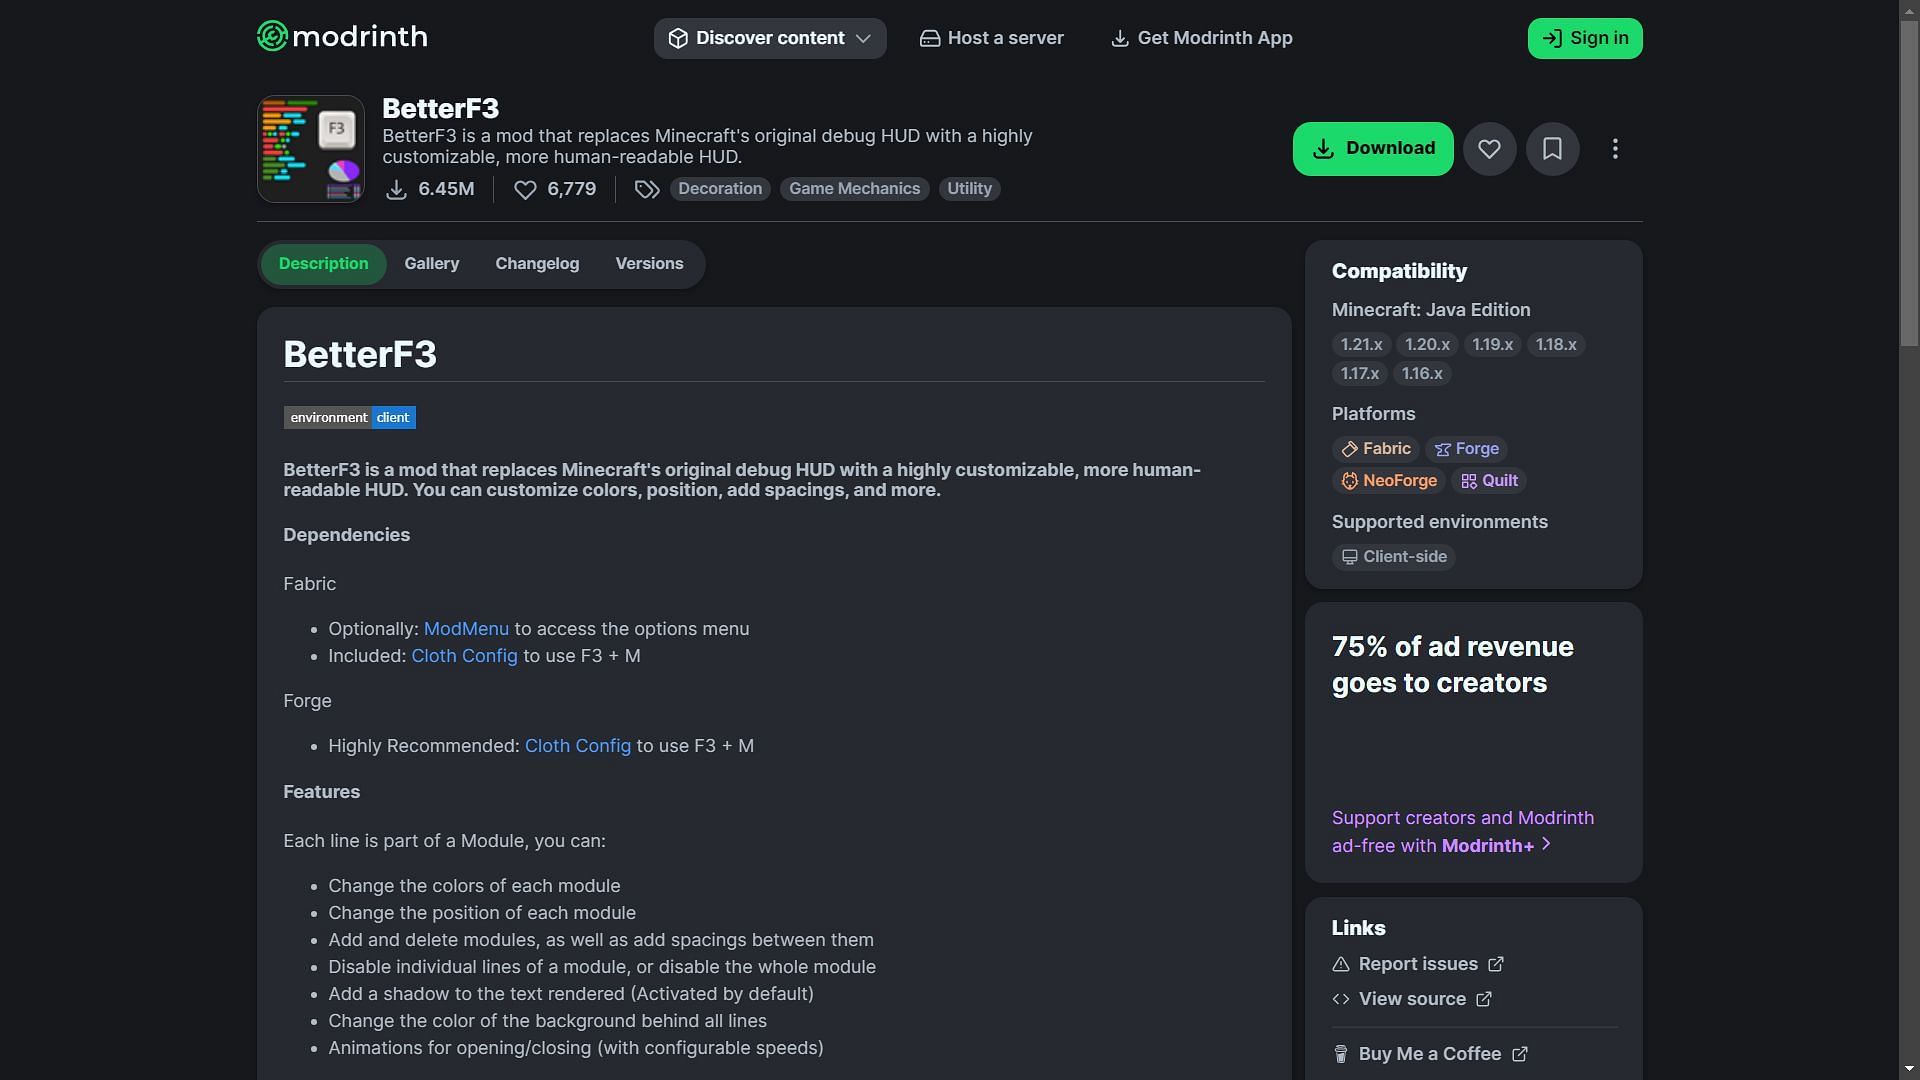The width and height of the screenshot is (1920, 1080).
Task: Click the three-dot more options icon
Action: pyautogui.click(x=1615, y=149)
